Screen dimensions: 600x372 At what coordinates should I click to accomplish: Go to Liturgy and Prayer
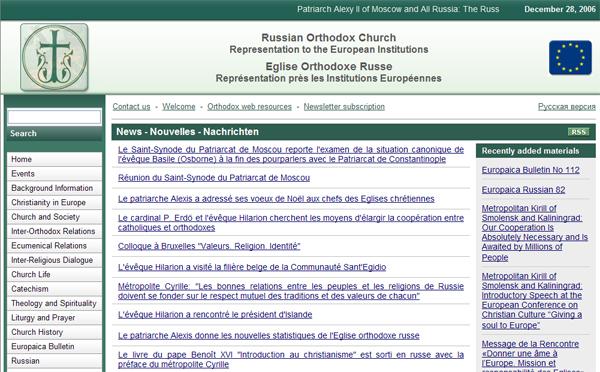(x=54, y=318)
